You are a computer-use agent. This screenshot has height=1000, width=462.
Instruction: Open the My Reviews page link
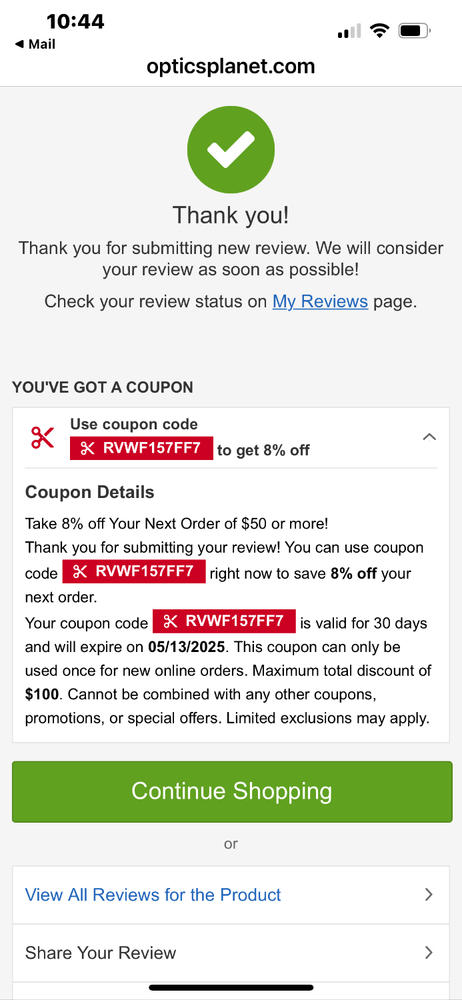[x=320, y=301]
